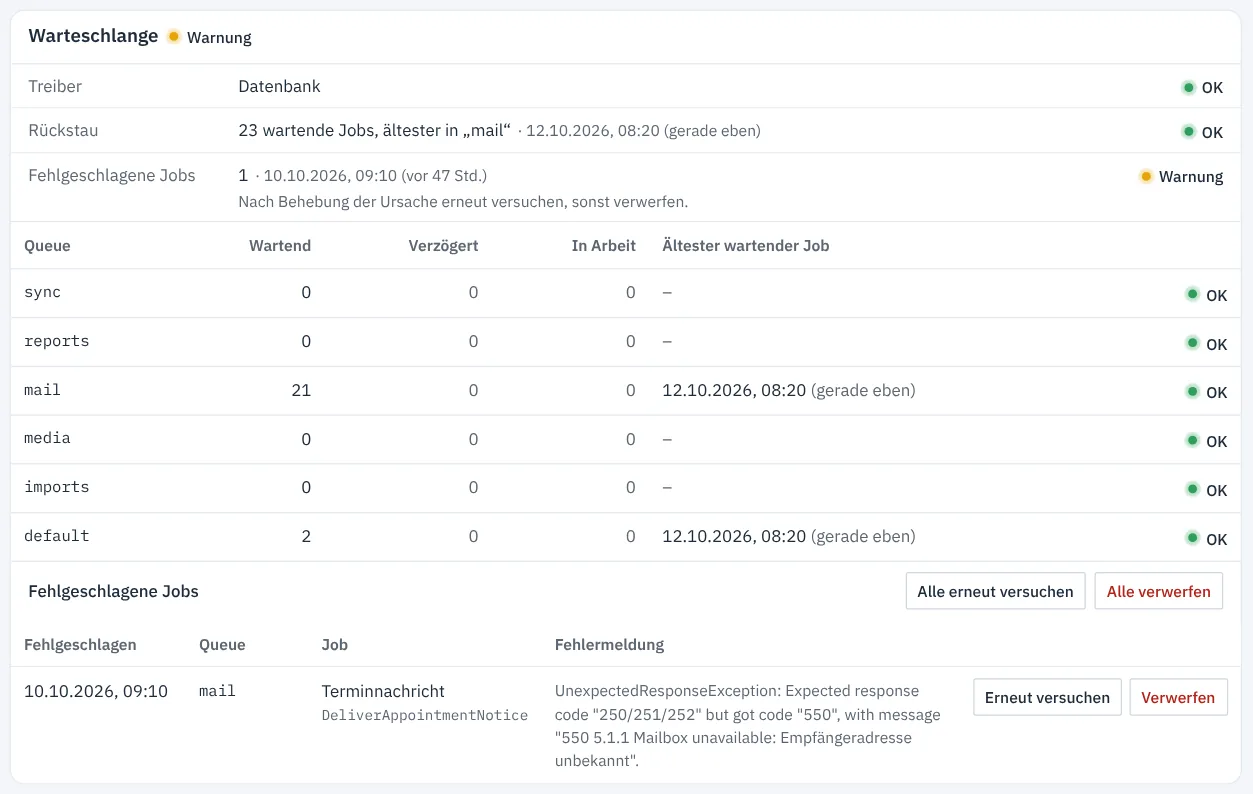This screenshot has height=794, width=1253.
Task: Click the orange dot beside the right-hand Warnung label
Action: 1146,176
